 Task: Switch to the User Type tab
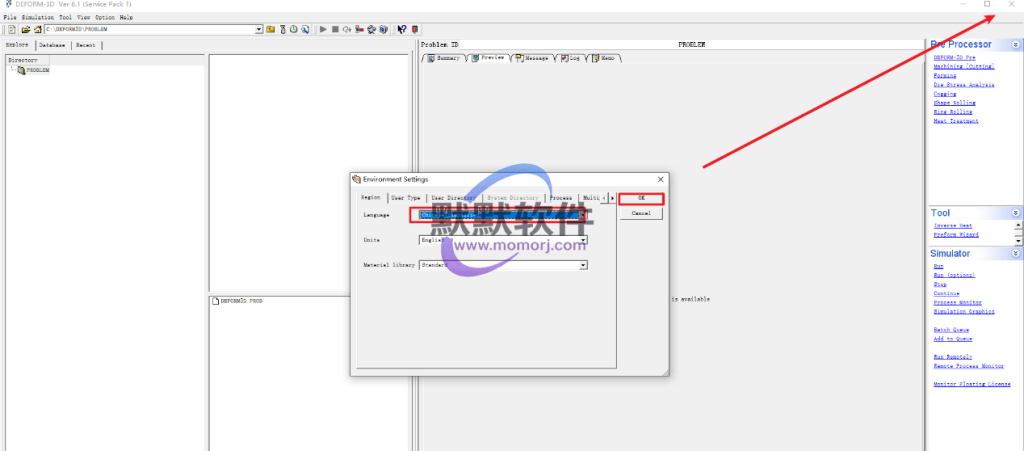(x=407, y=198)
